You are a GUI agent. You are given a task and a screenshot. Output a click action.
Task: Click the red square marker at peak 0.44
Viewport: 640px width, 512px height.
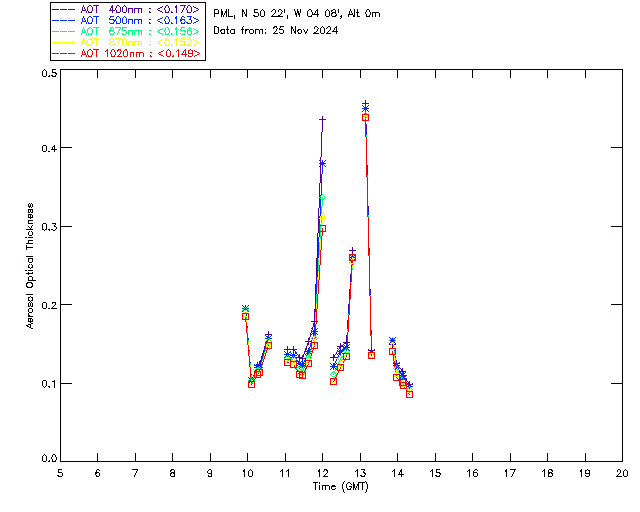pos(366,118)
